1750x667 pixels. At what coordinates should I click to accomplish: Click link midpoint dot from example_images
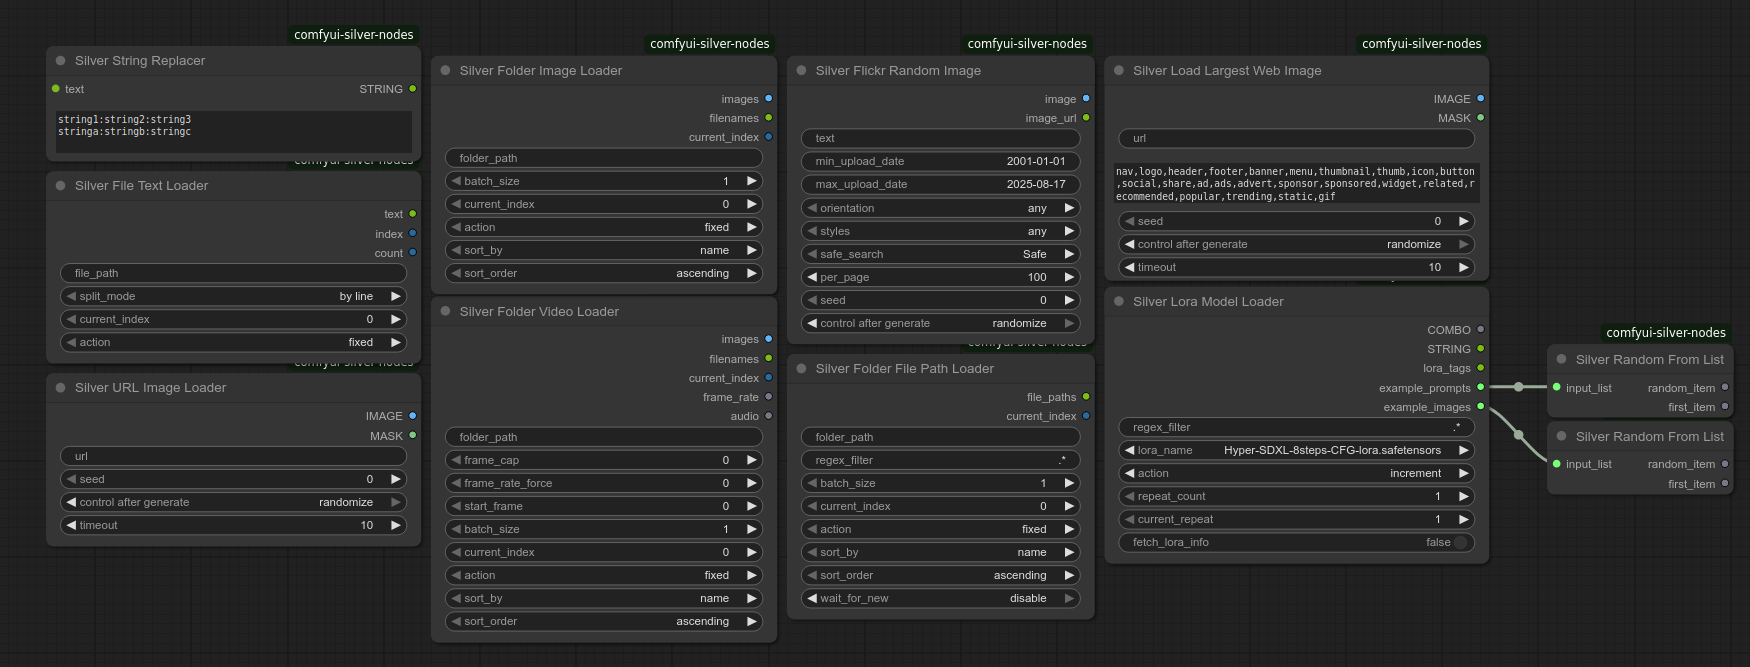pos(1518,435)
